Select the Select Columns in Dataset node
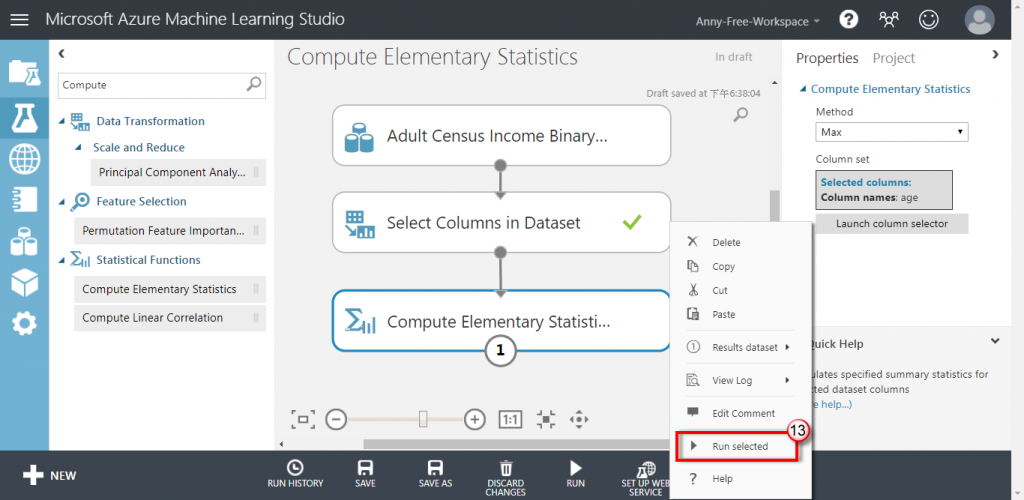 pos(502,223)
